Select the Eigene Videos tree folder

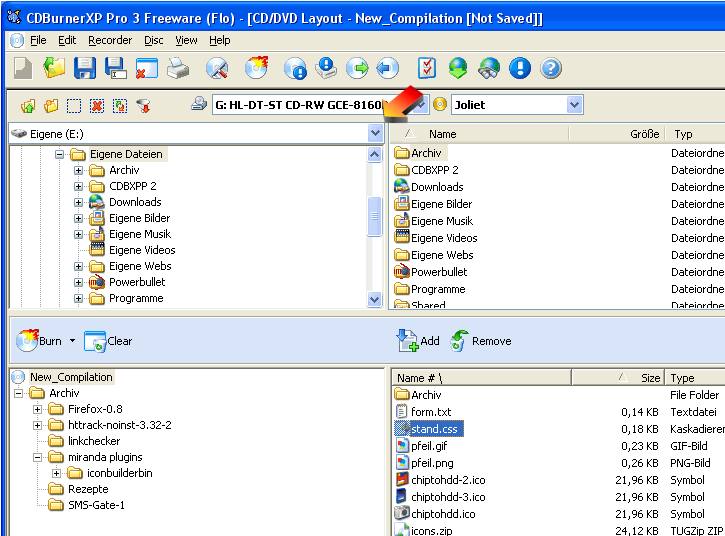(x=142, y=250)
